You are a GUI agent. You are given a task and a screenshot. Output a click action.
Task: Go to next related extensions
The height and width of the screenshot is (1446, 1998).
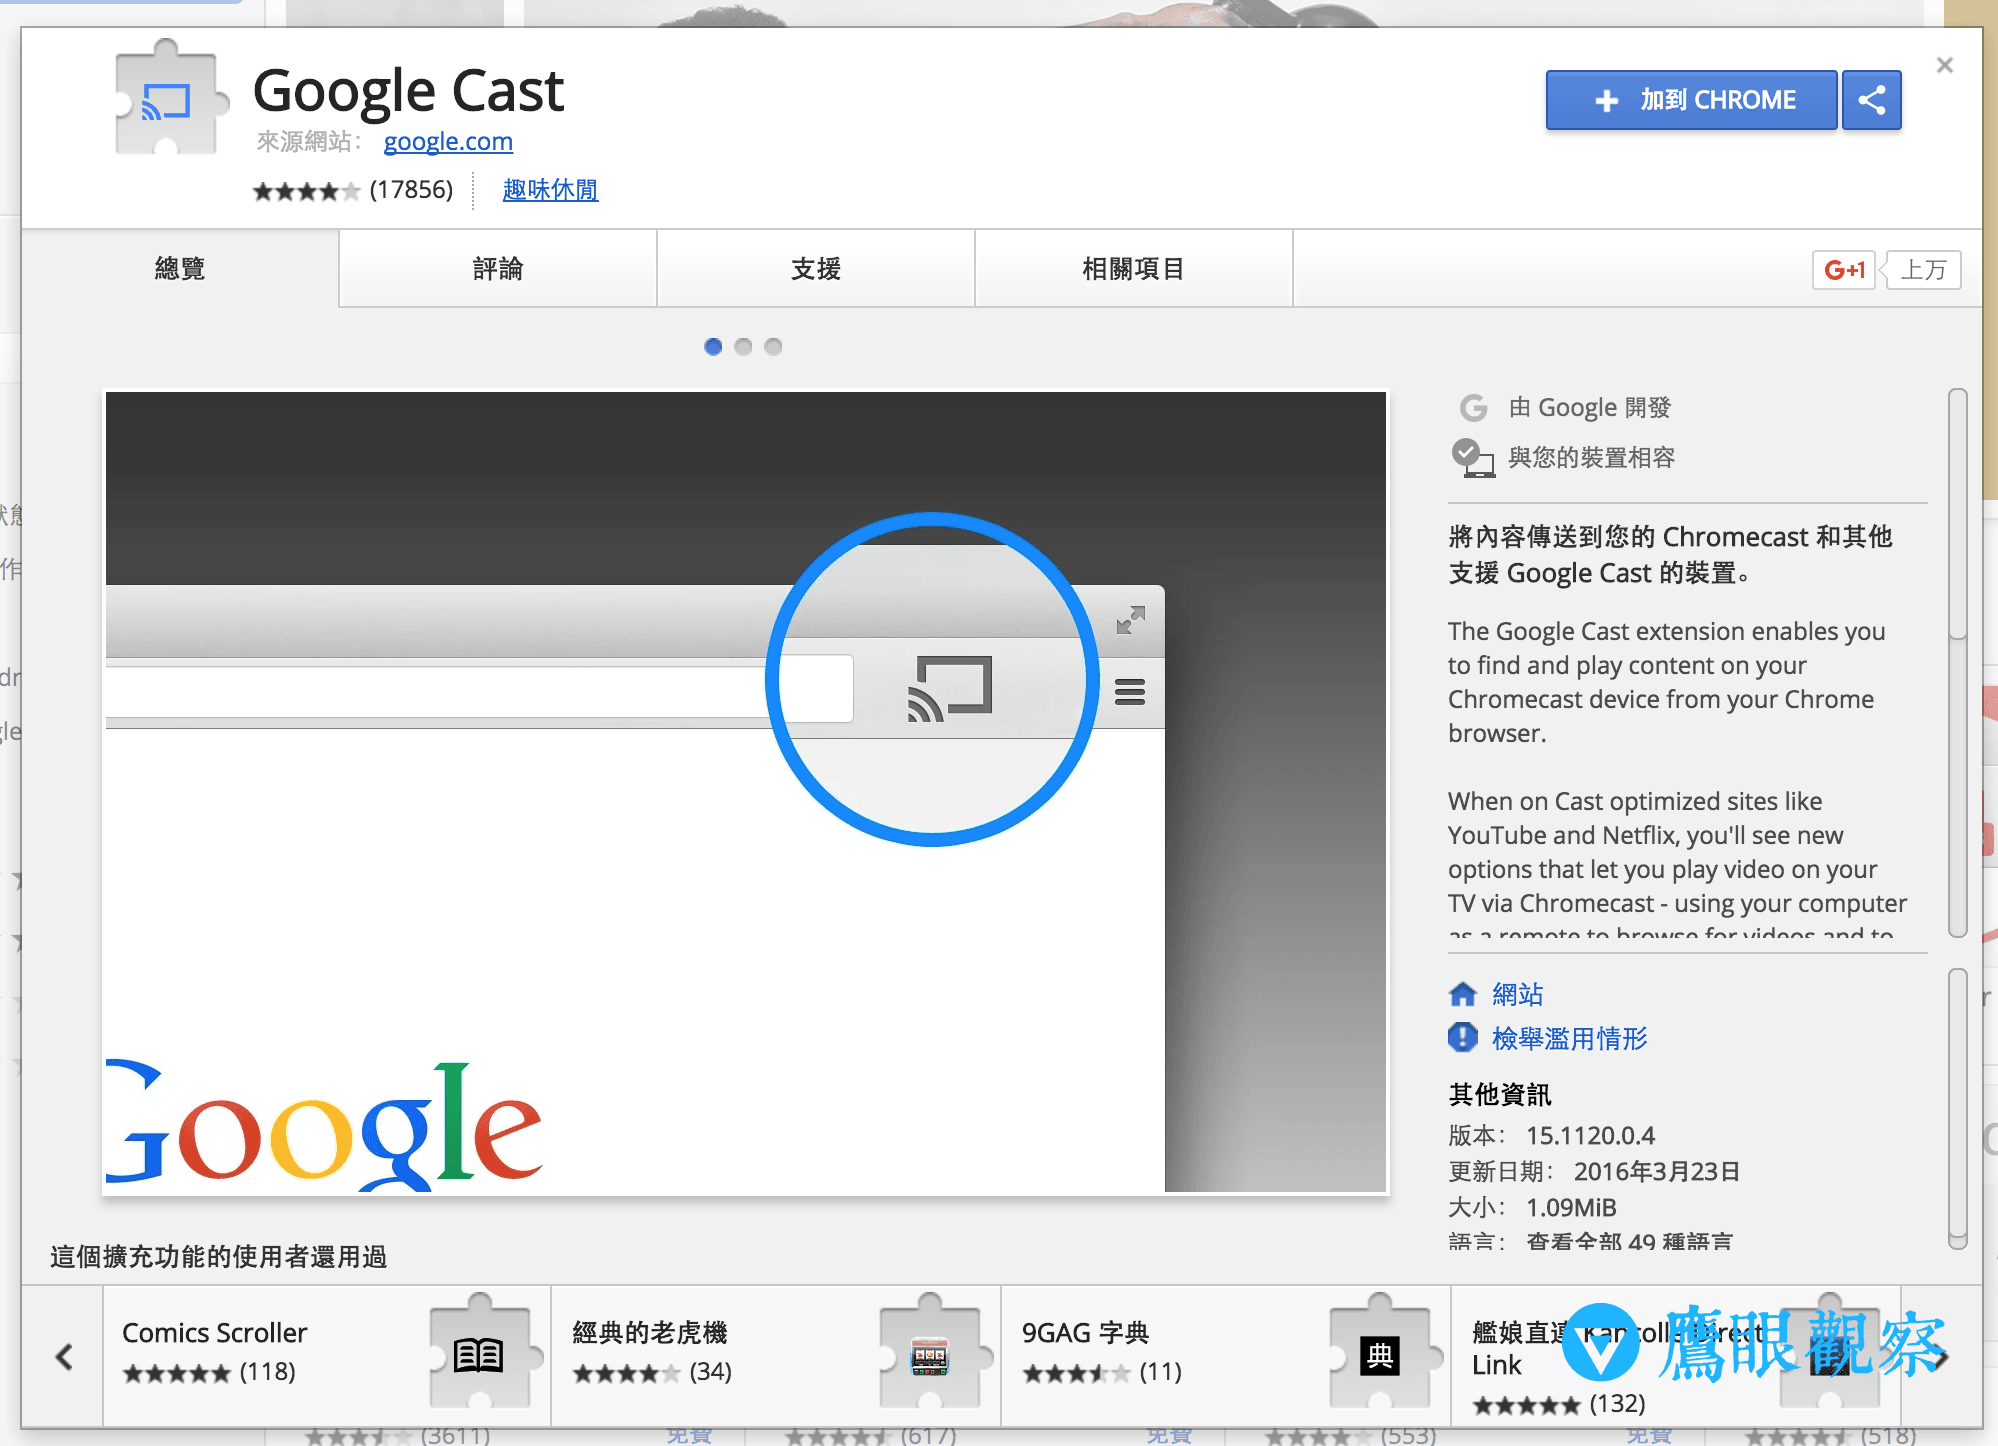click(x=1942, y=1357)
